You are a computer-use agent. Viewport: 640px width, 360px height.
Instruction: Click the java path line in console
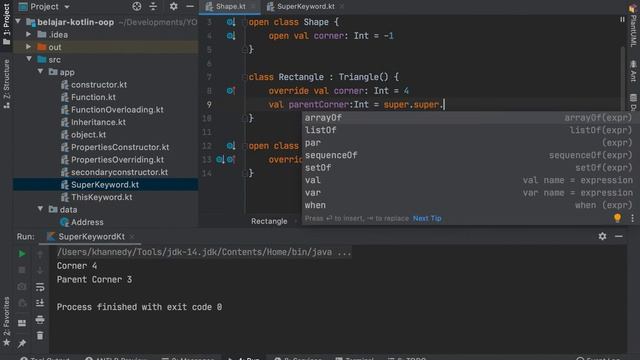(204, 252)
